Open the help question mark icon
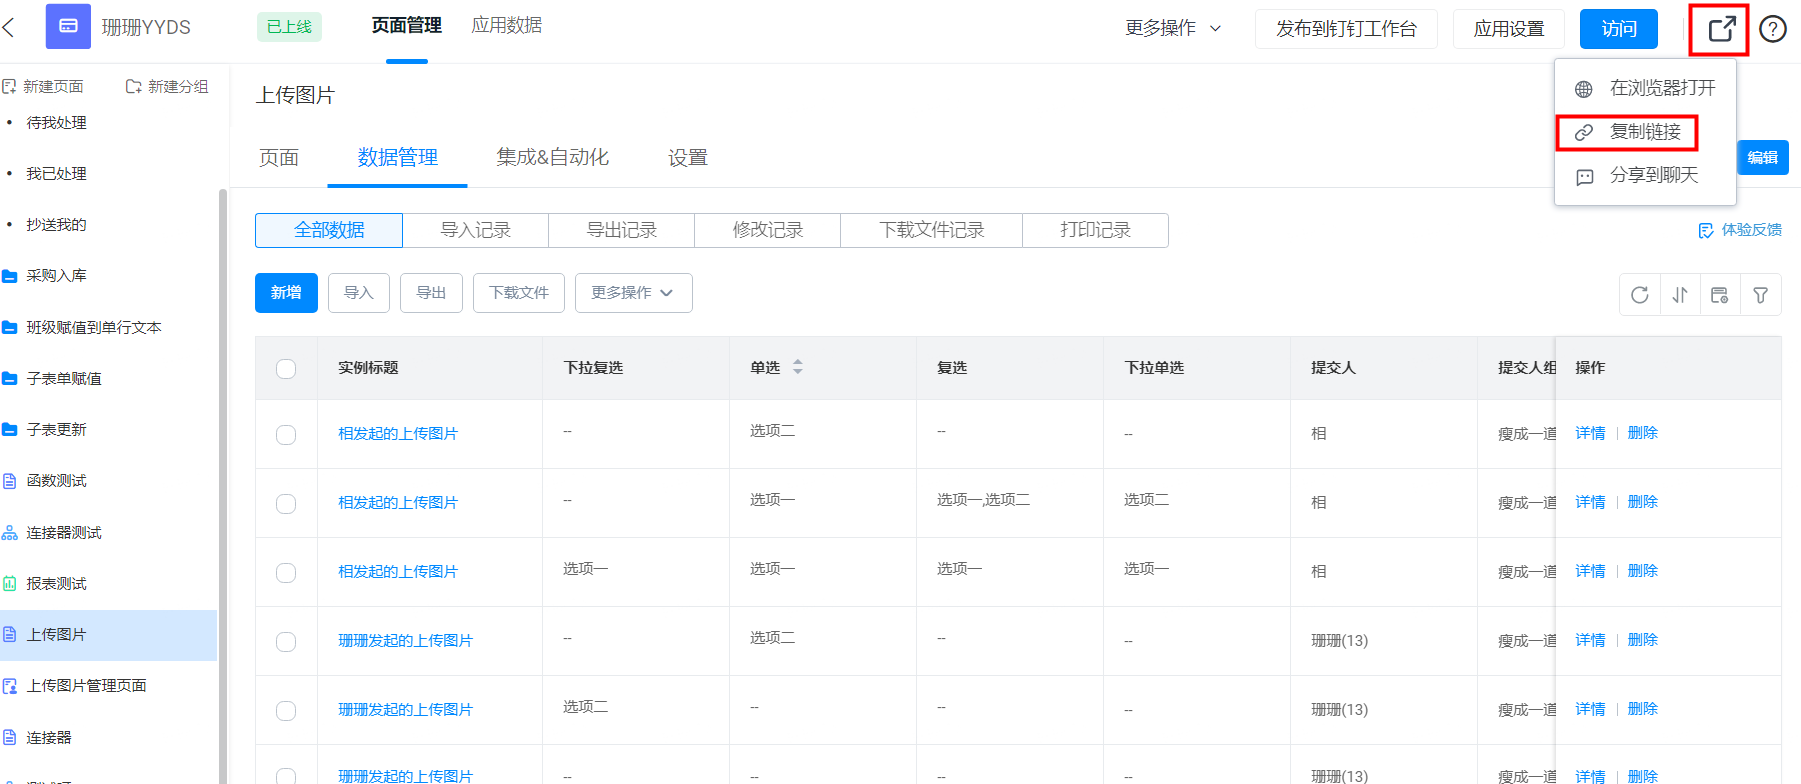 point(1773,29)
